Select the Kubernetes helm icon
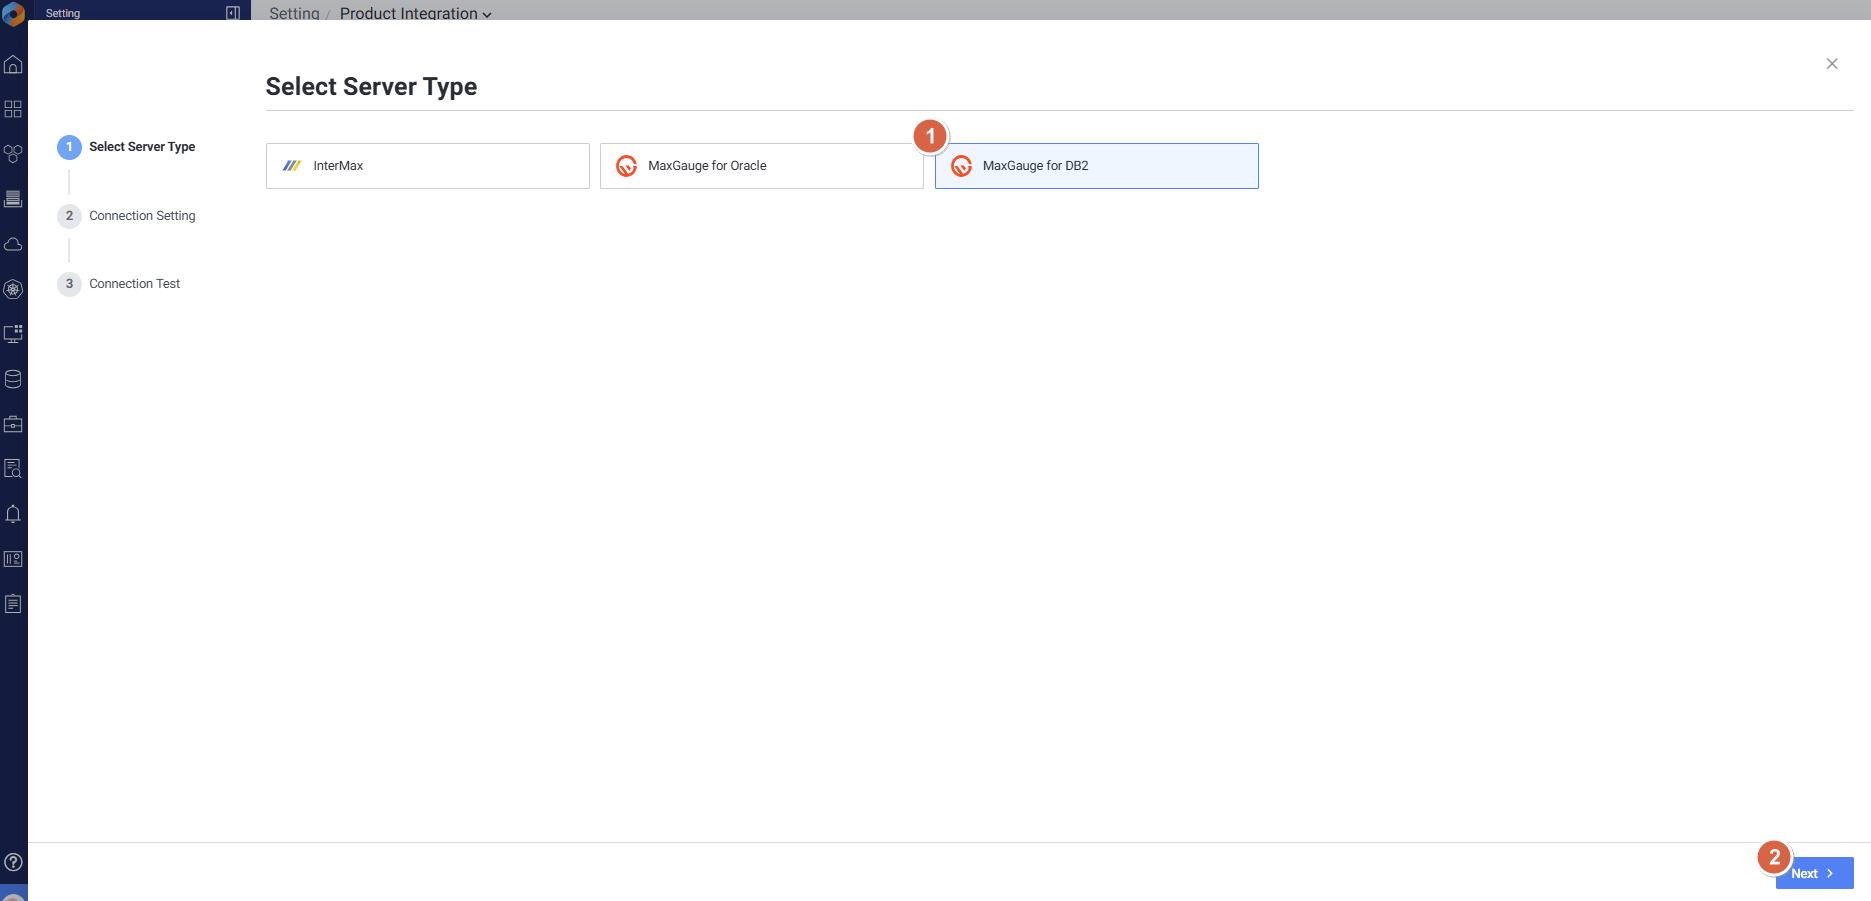The width and height of the screenshot is (1871, 901). (13, 290)
